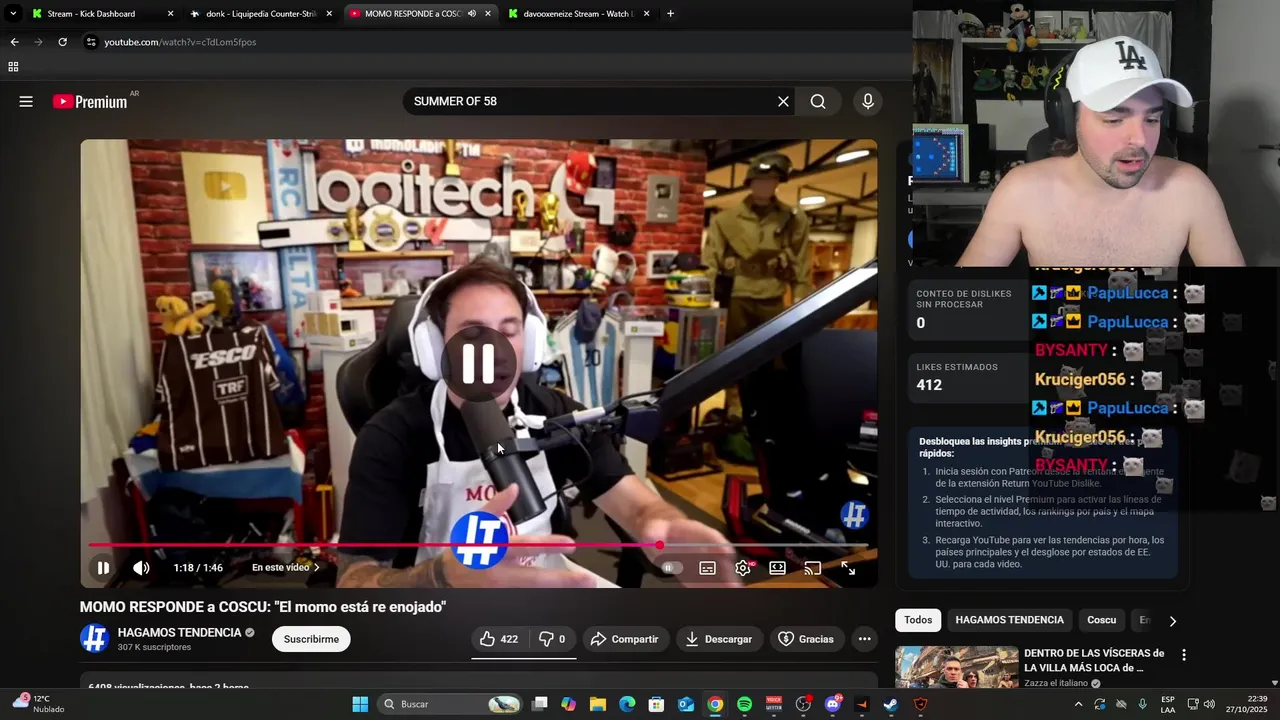This screenshot has height=720, width=1280.
Task: Reload the current page
Action: pos(62,42)
